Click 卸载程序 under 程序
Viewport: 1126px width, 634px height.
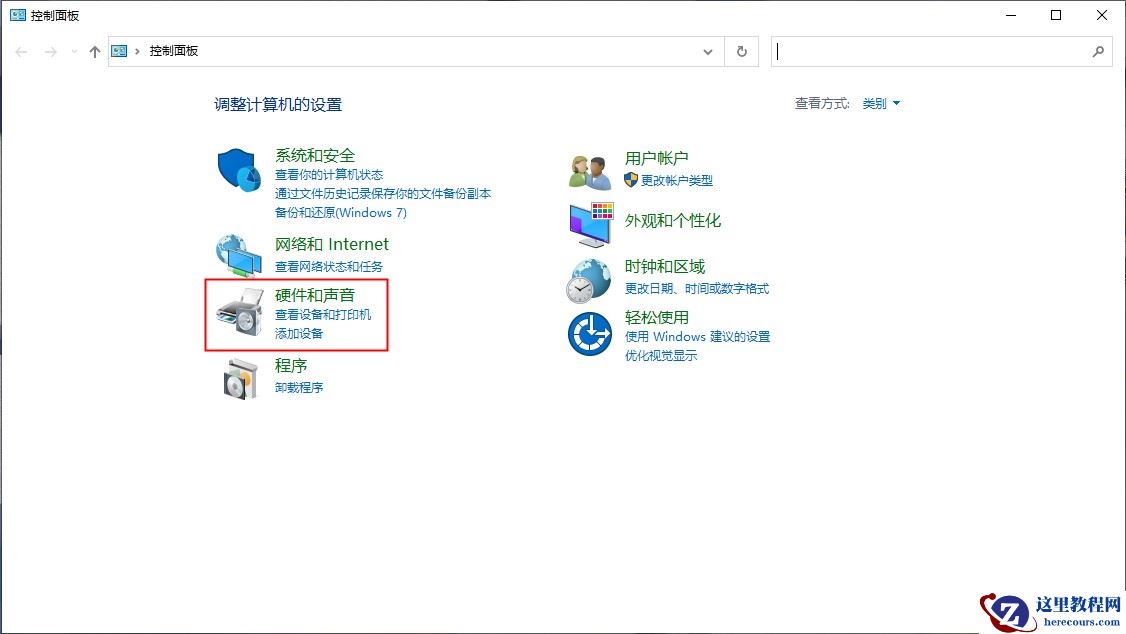(299, 387)
